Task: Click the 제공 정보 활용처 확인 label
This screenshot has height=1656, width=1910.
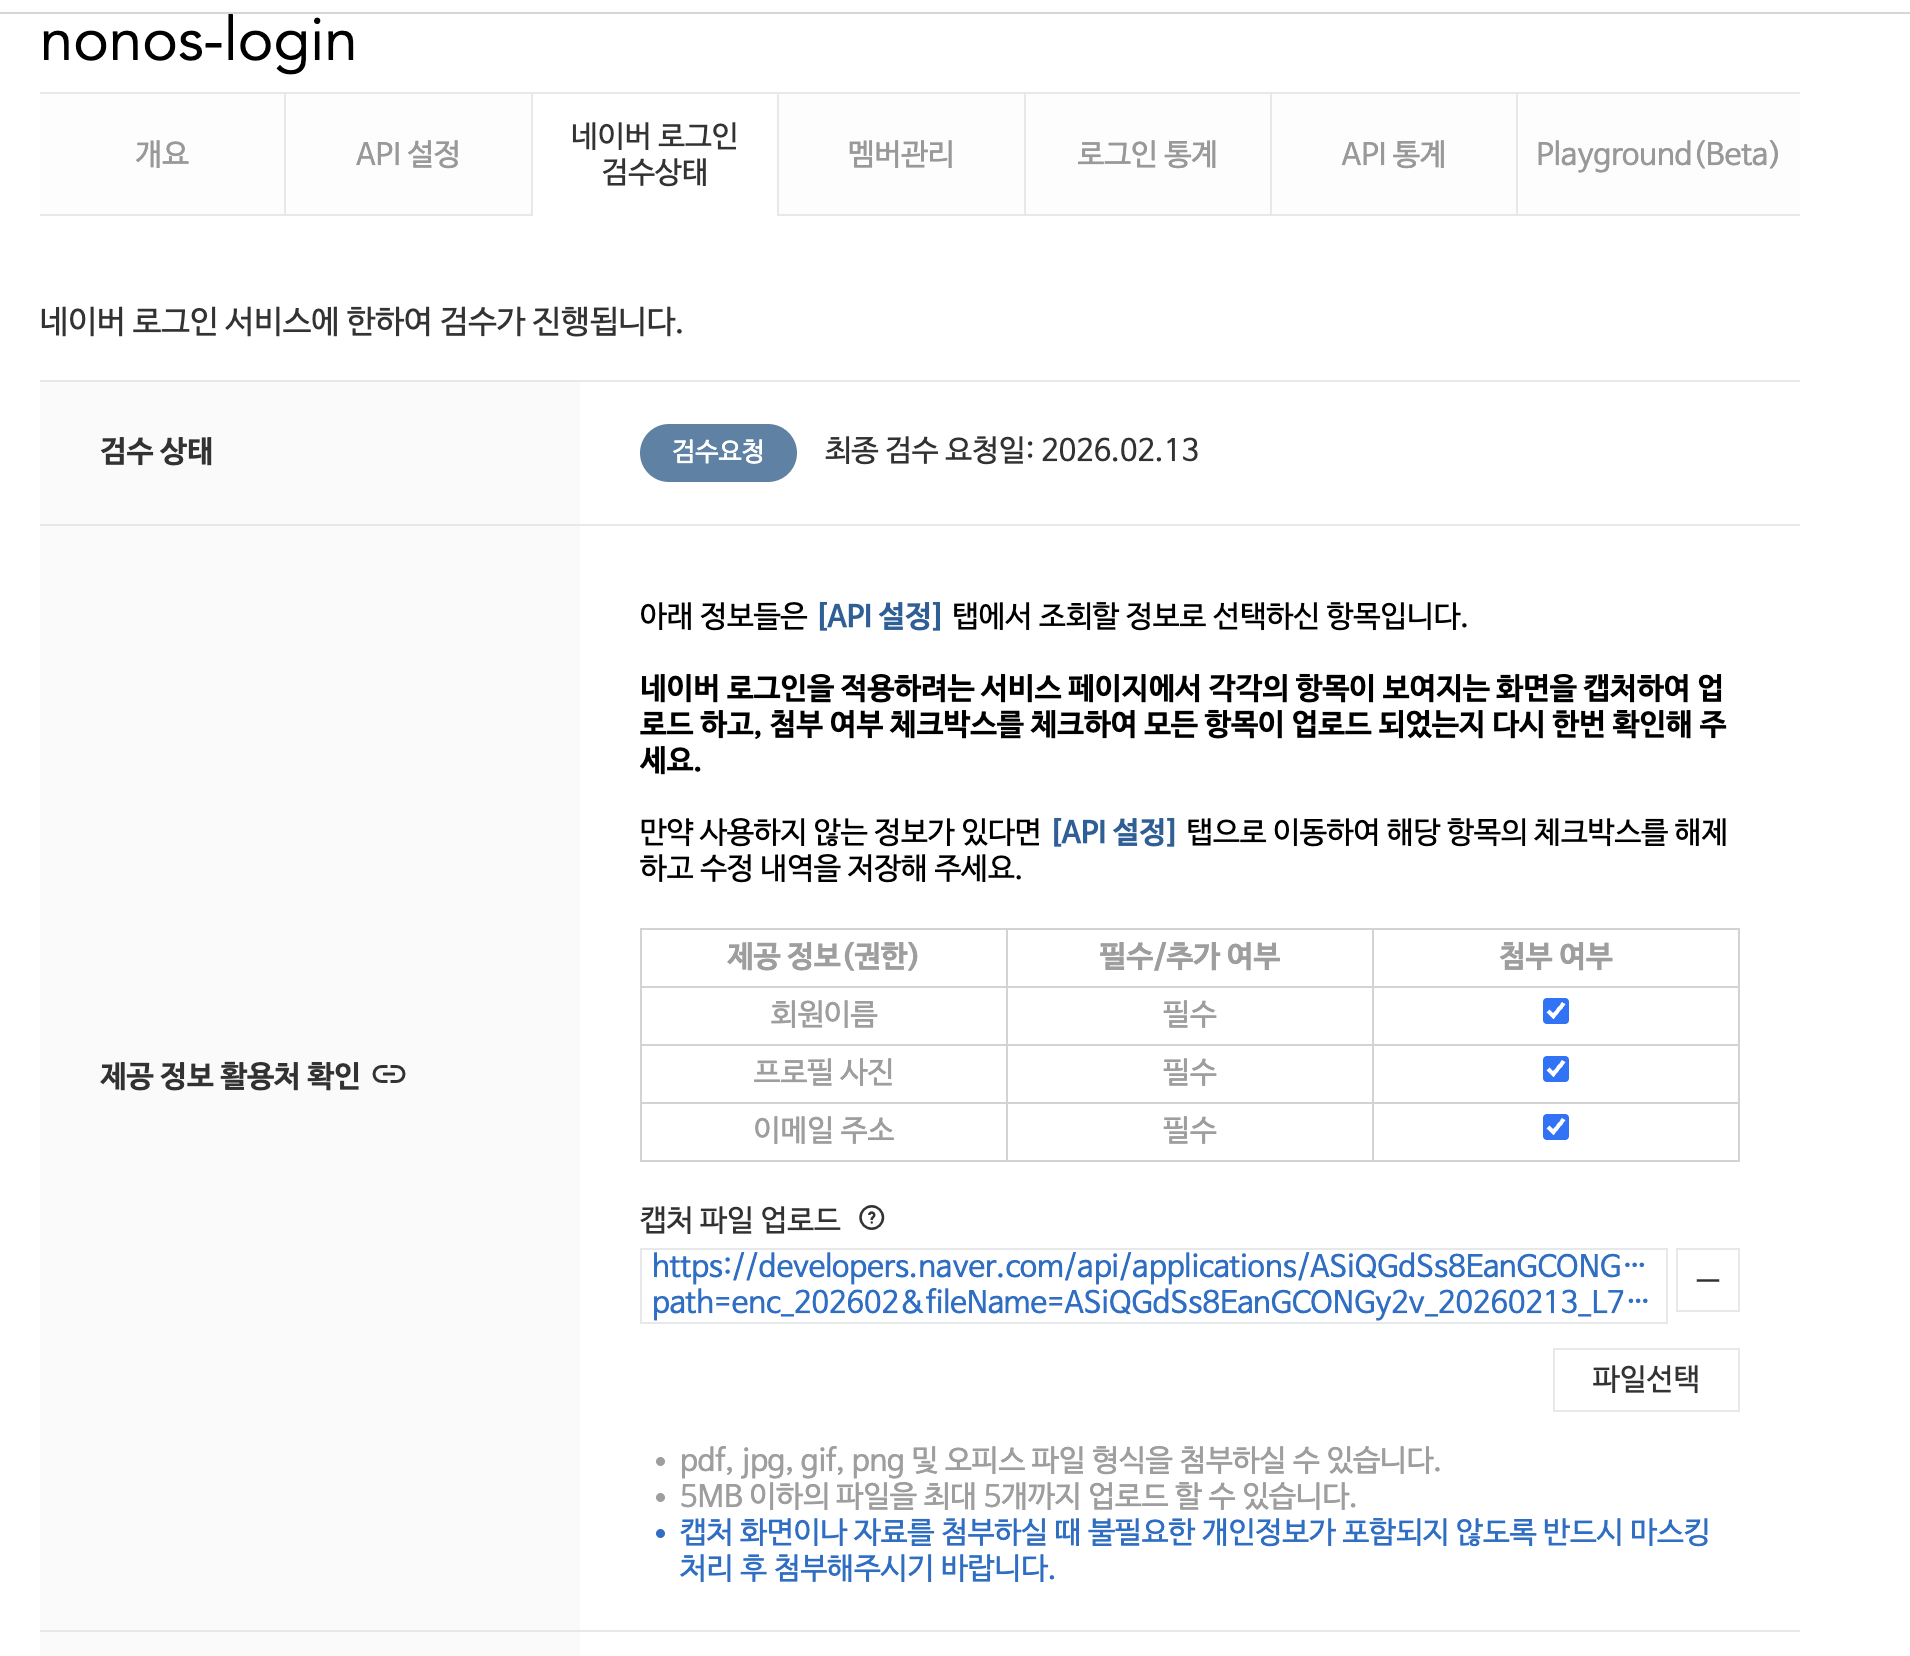Action: point(230,1076)
